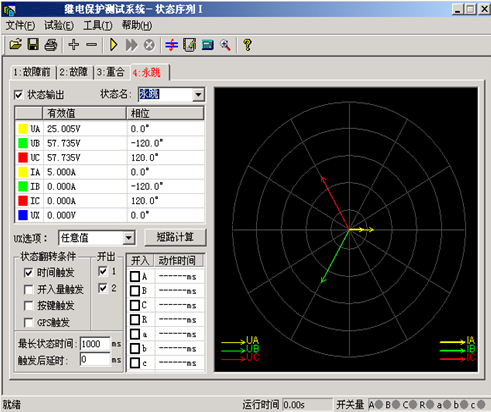The width and height of the screenshot is (491, 412).
Task: Open the 试验(E) menu
Action: [59, 25]
